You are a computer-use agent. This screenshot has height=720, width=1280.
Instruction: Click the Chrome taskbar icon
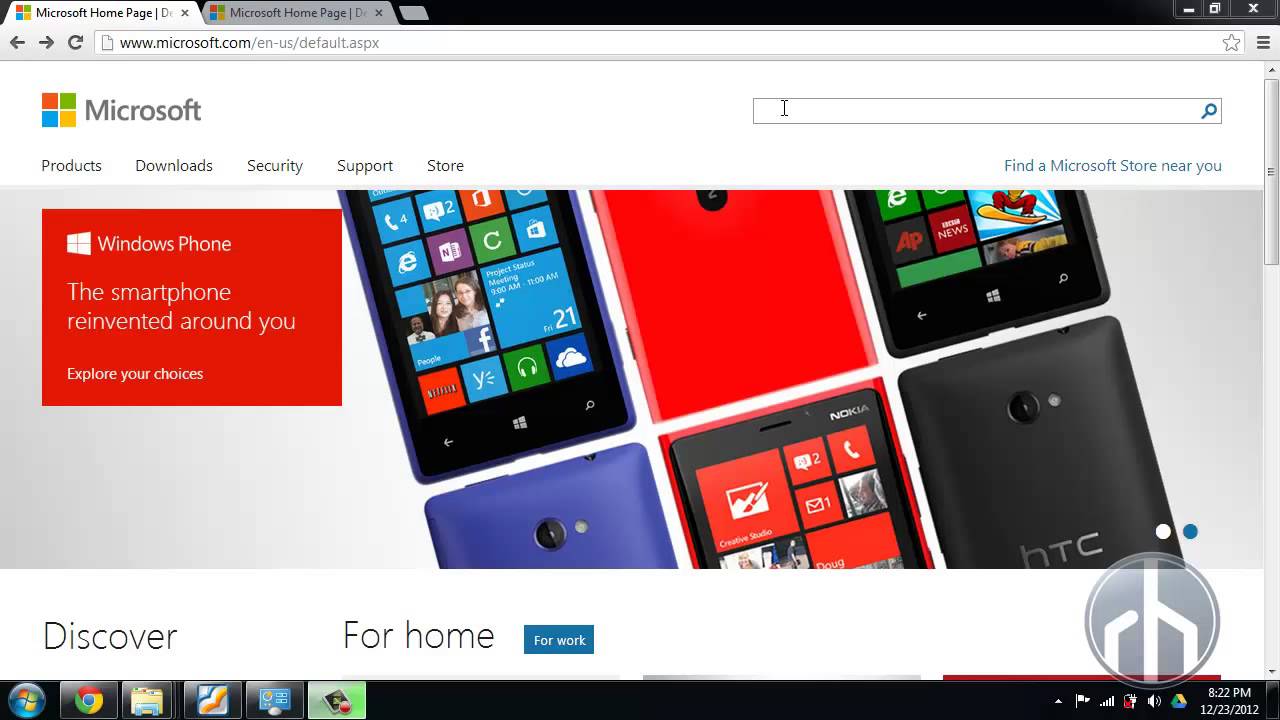click(x=88, y=701)
